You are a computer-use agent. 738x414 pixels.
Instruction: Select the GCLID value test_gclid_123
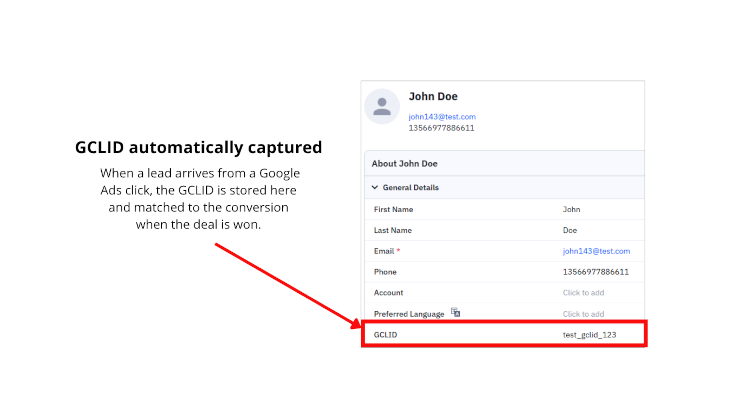[589, 334]
